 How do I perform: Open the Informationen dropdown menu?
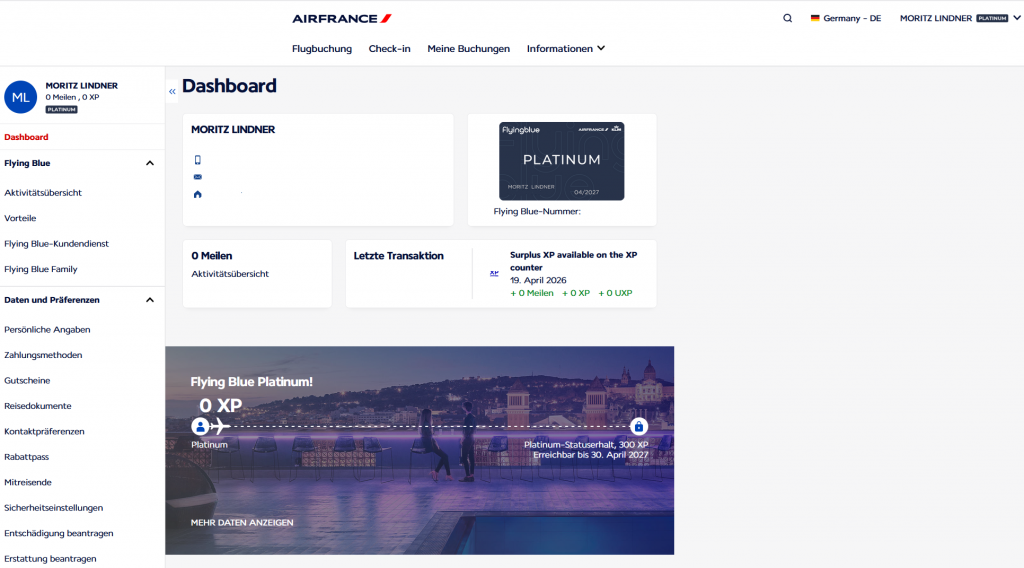[x=566, y=48]
